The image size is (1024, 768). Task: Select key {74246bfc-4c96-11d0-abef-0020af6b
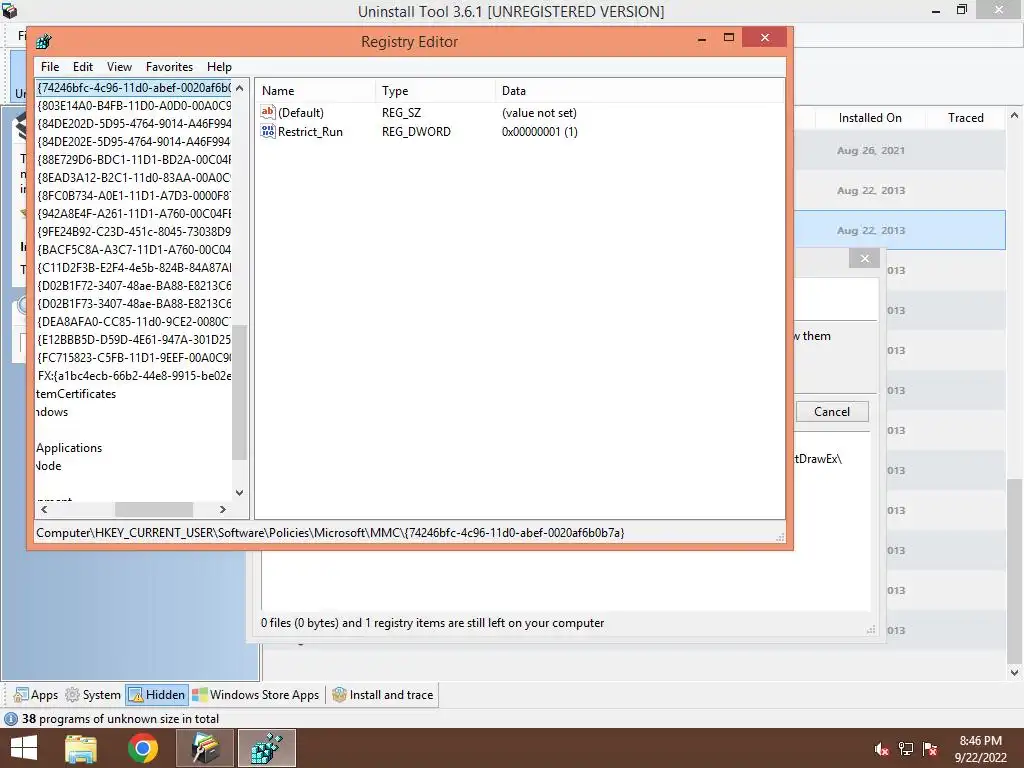(x=134, y=88)
